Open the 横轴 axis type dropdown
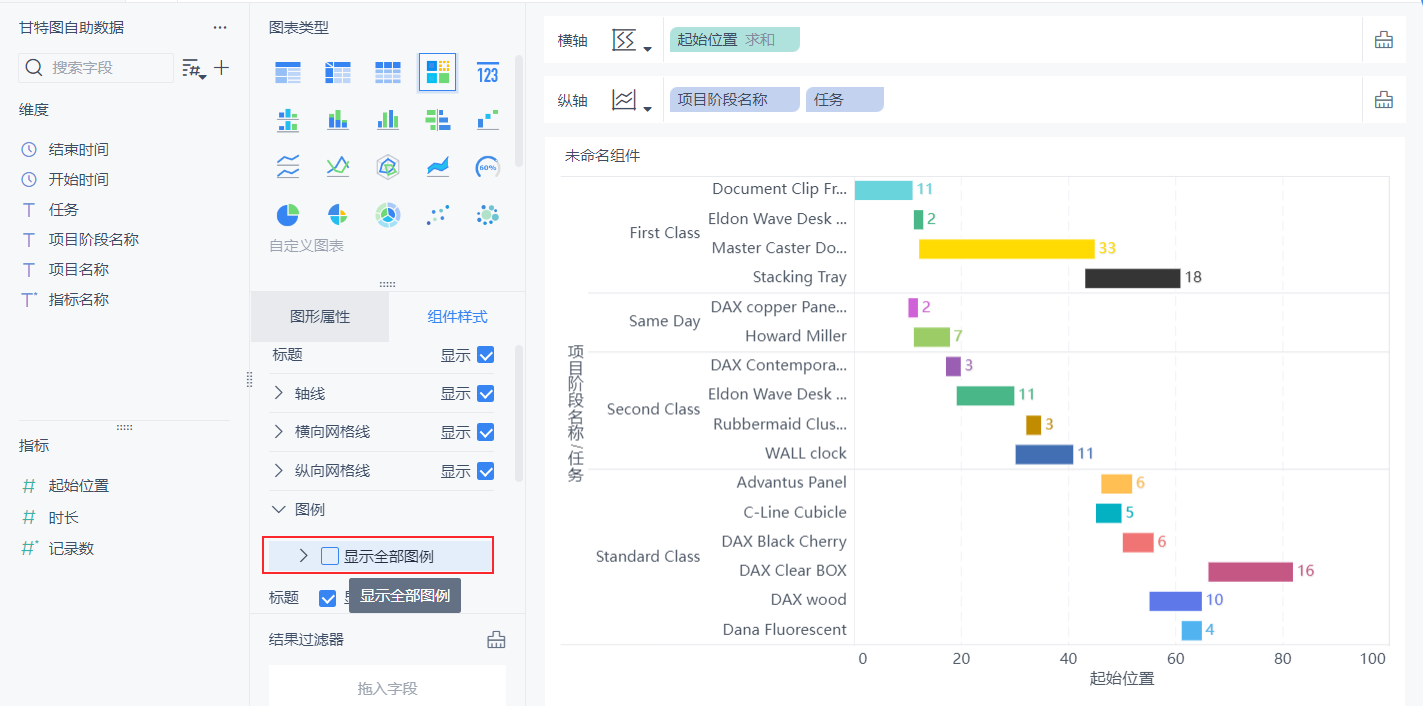This screenshot has width=1423, height=706. (632, 41)
